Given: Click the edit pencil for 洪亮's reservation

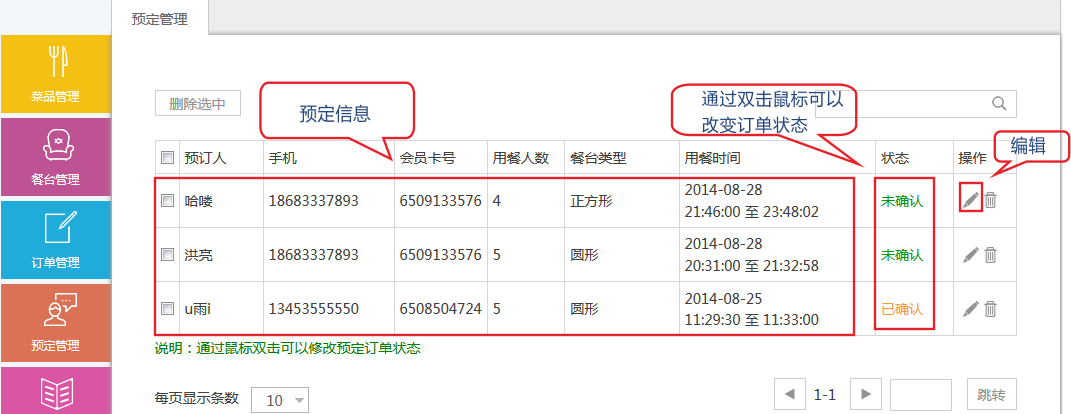Looking at the screenshot, I should [x=969, y=255].
